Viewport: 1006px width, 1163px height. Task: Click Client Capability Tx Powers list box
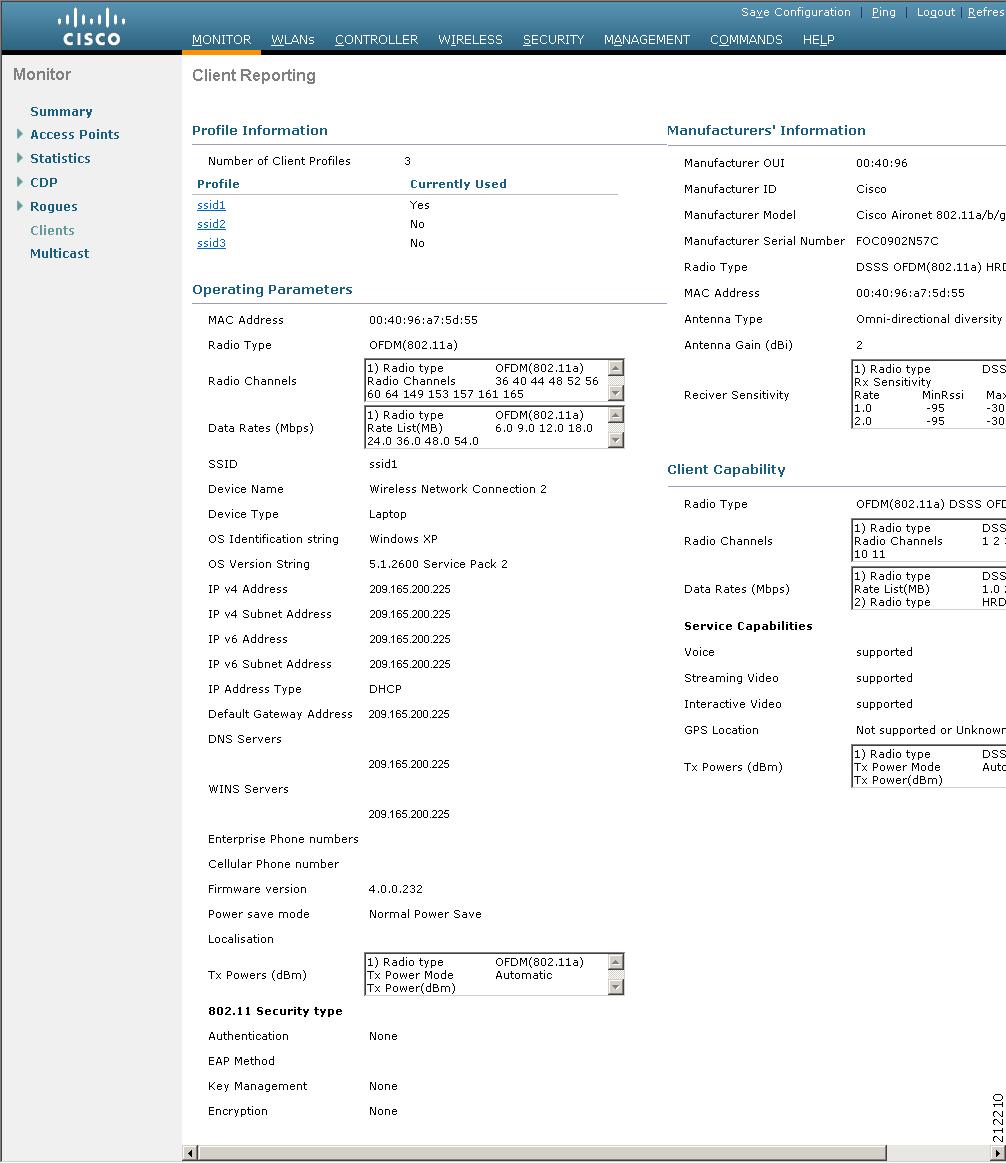tap(928, 767)
